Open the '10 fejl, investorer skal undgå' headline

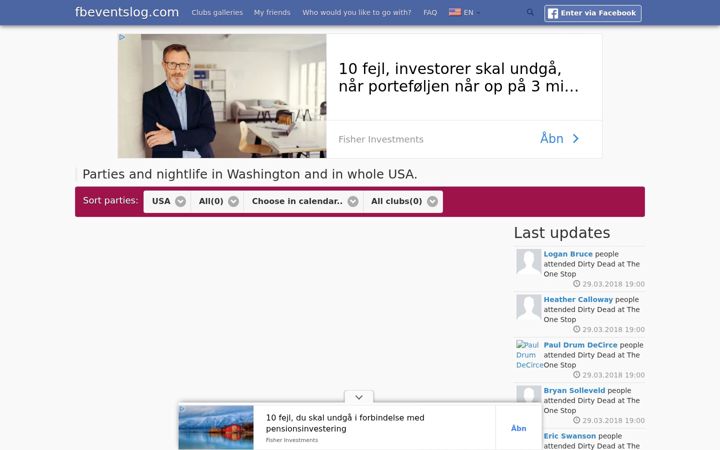(458, 77)
